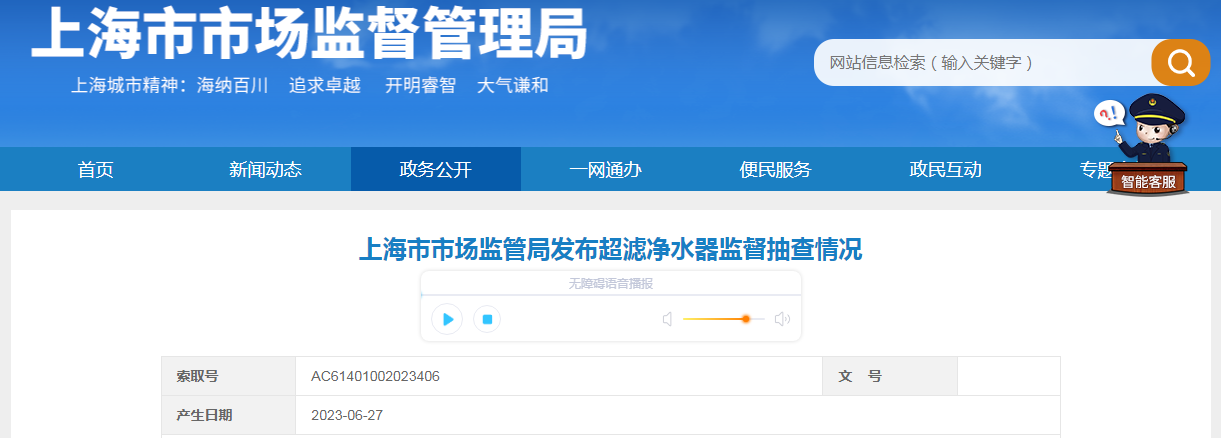
Task: Click the high-volume speaker icon
Action: coord(781,319)
